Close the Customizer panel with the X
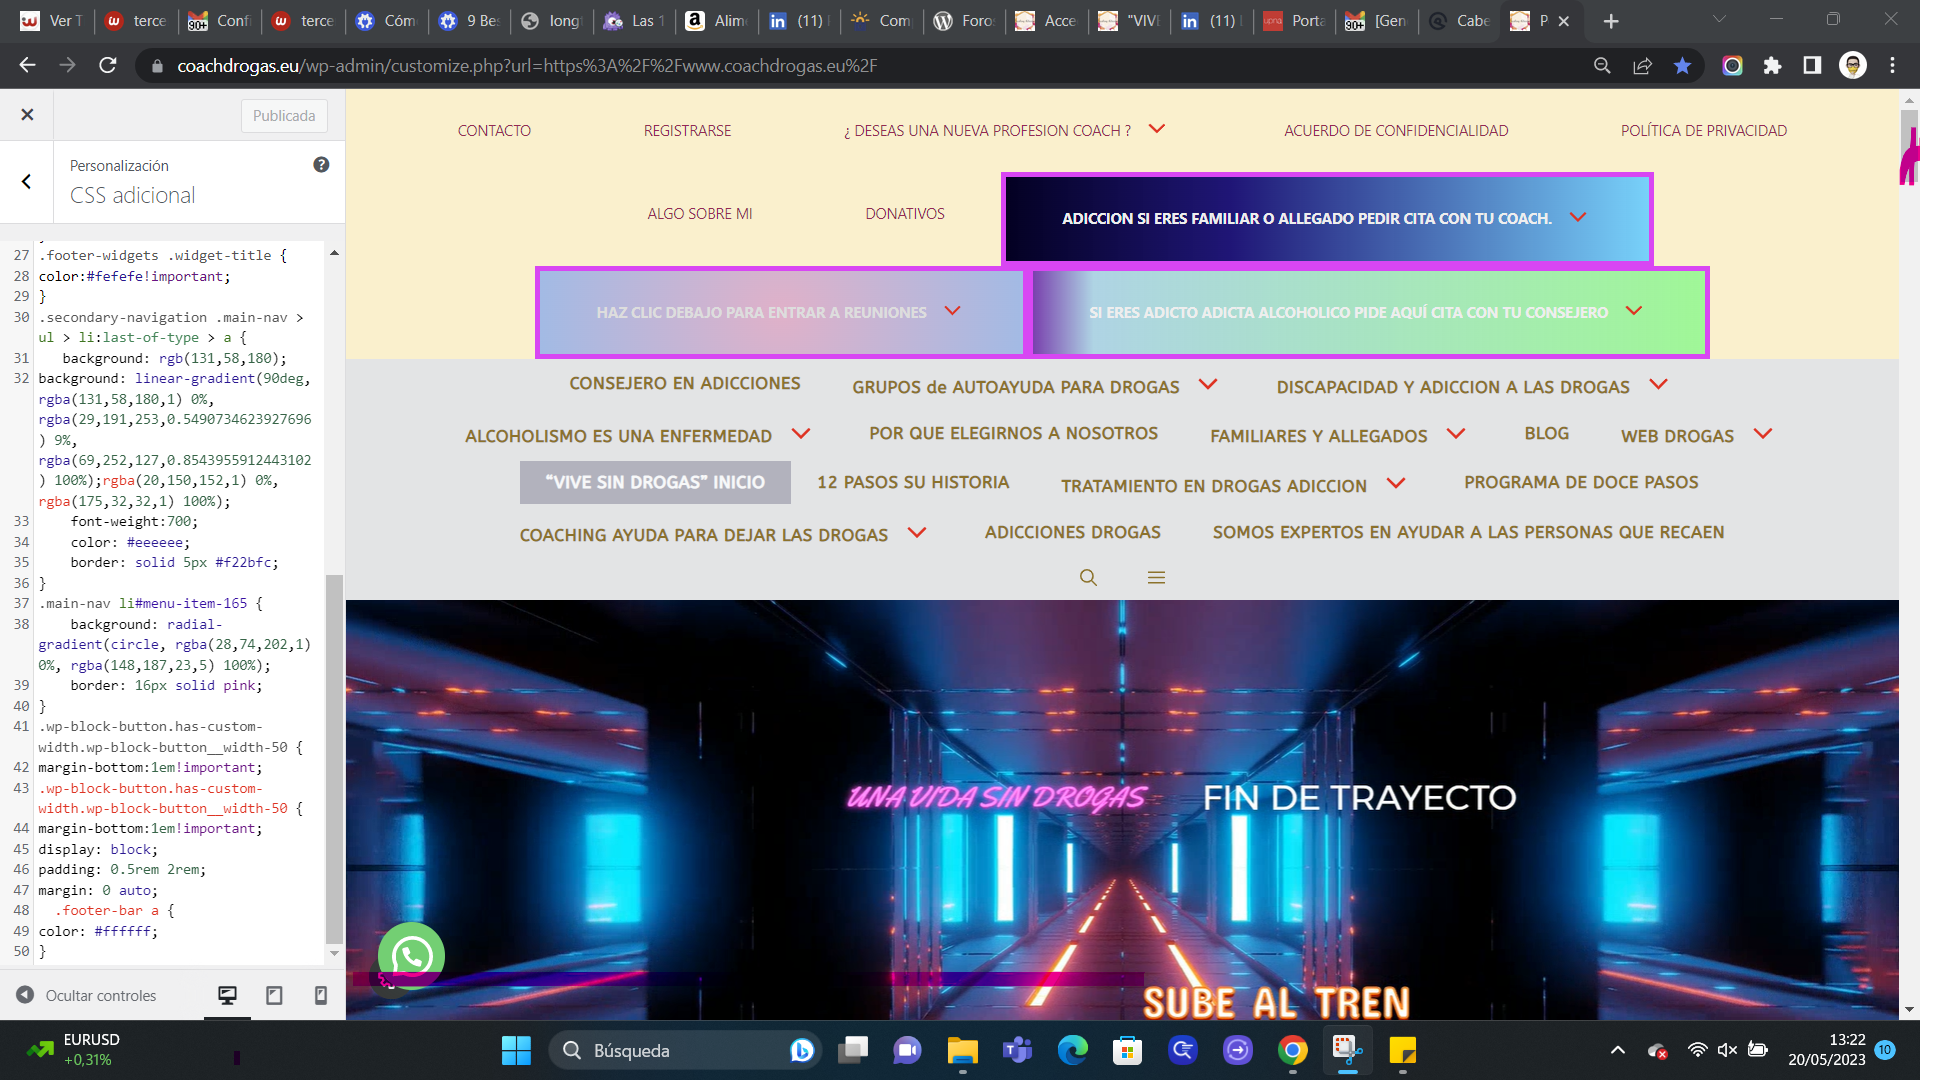The width and height of the screenshot is (1951, 1080). click(x=27, y=115)
